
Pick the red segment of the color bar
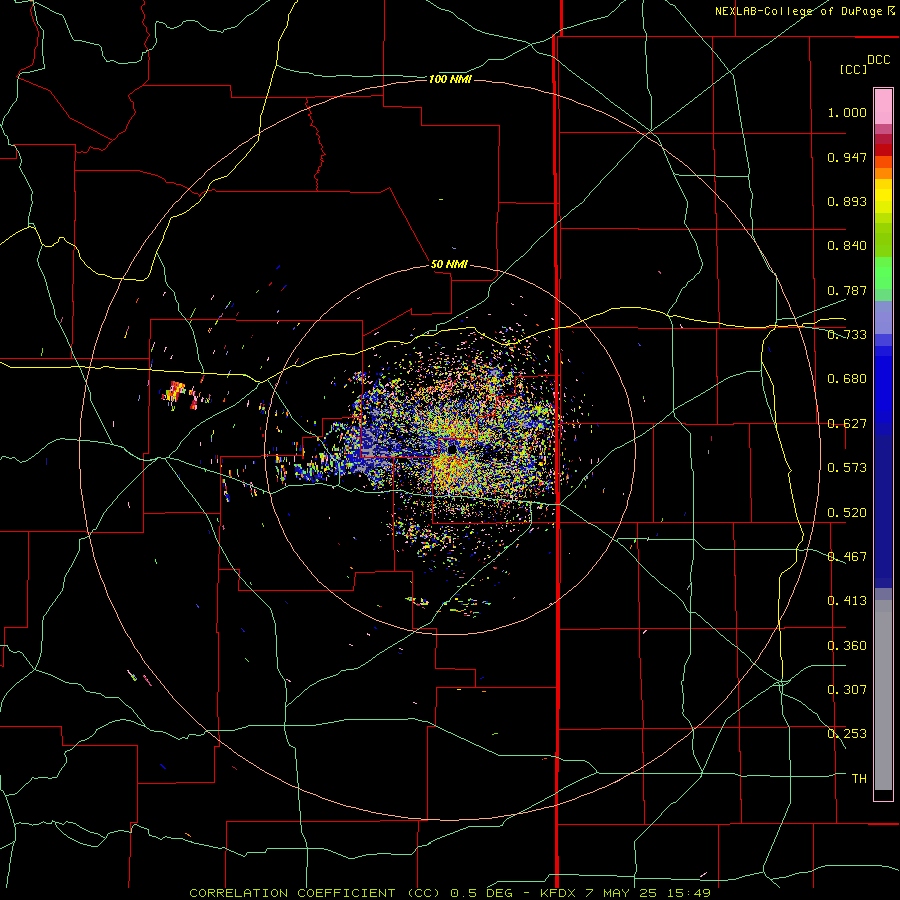click(883, 150)
